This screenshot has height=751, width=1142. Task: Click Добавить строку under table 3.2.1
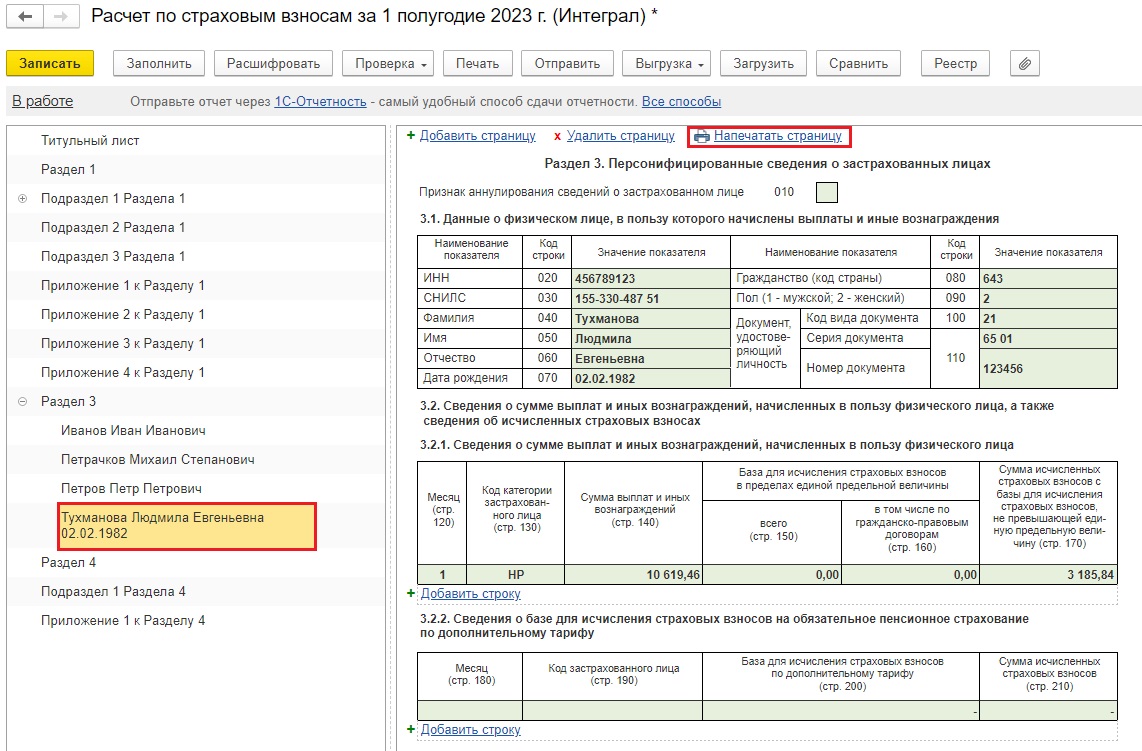tap(470, 594)
